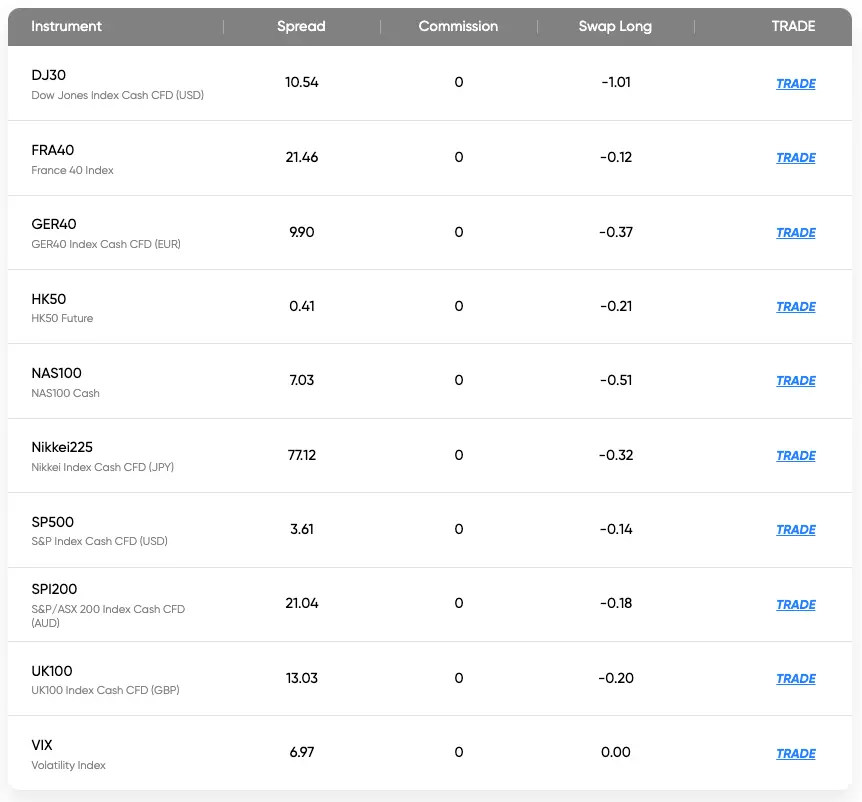This screenshot has height=802, width=862.
Task: Trade the VIX Volatility Index
Action: (795, 754)
